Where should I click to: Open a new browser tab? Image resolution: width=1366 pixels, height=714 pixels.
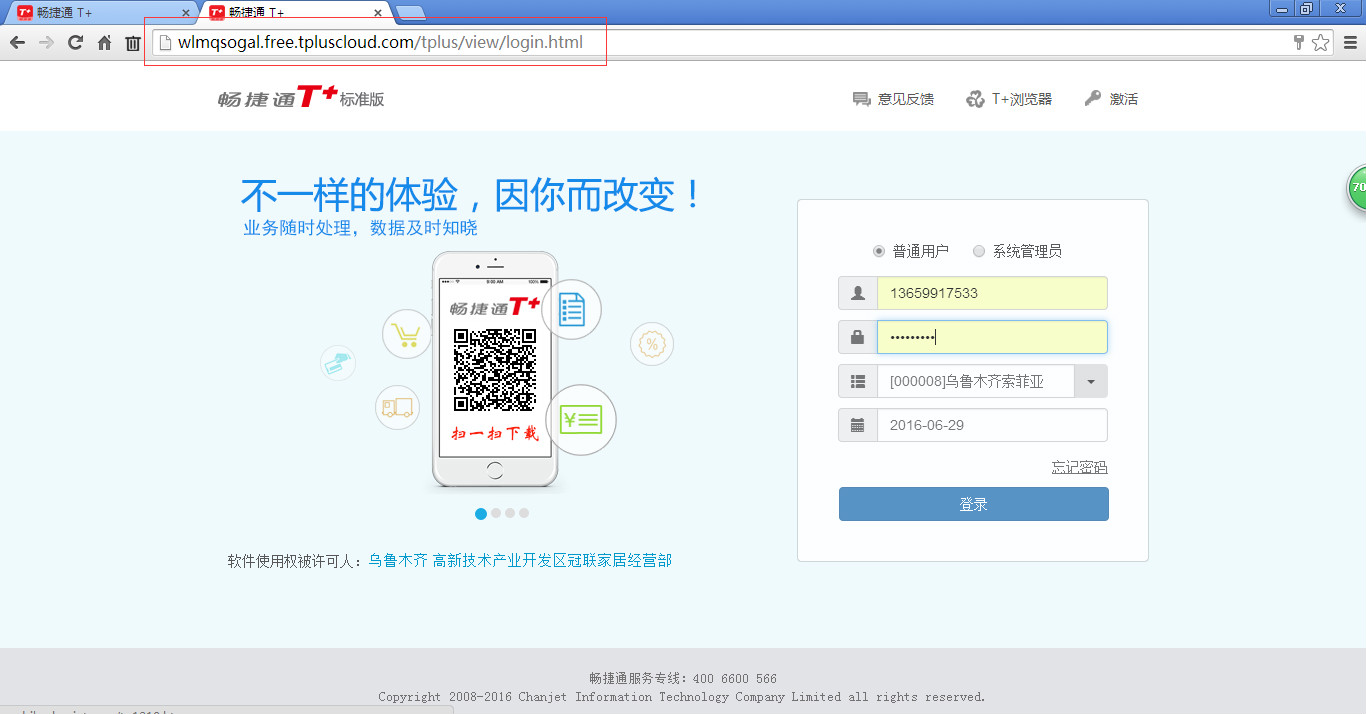pyautogui.click(x=411, y=13)
